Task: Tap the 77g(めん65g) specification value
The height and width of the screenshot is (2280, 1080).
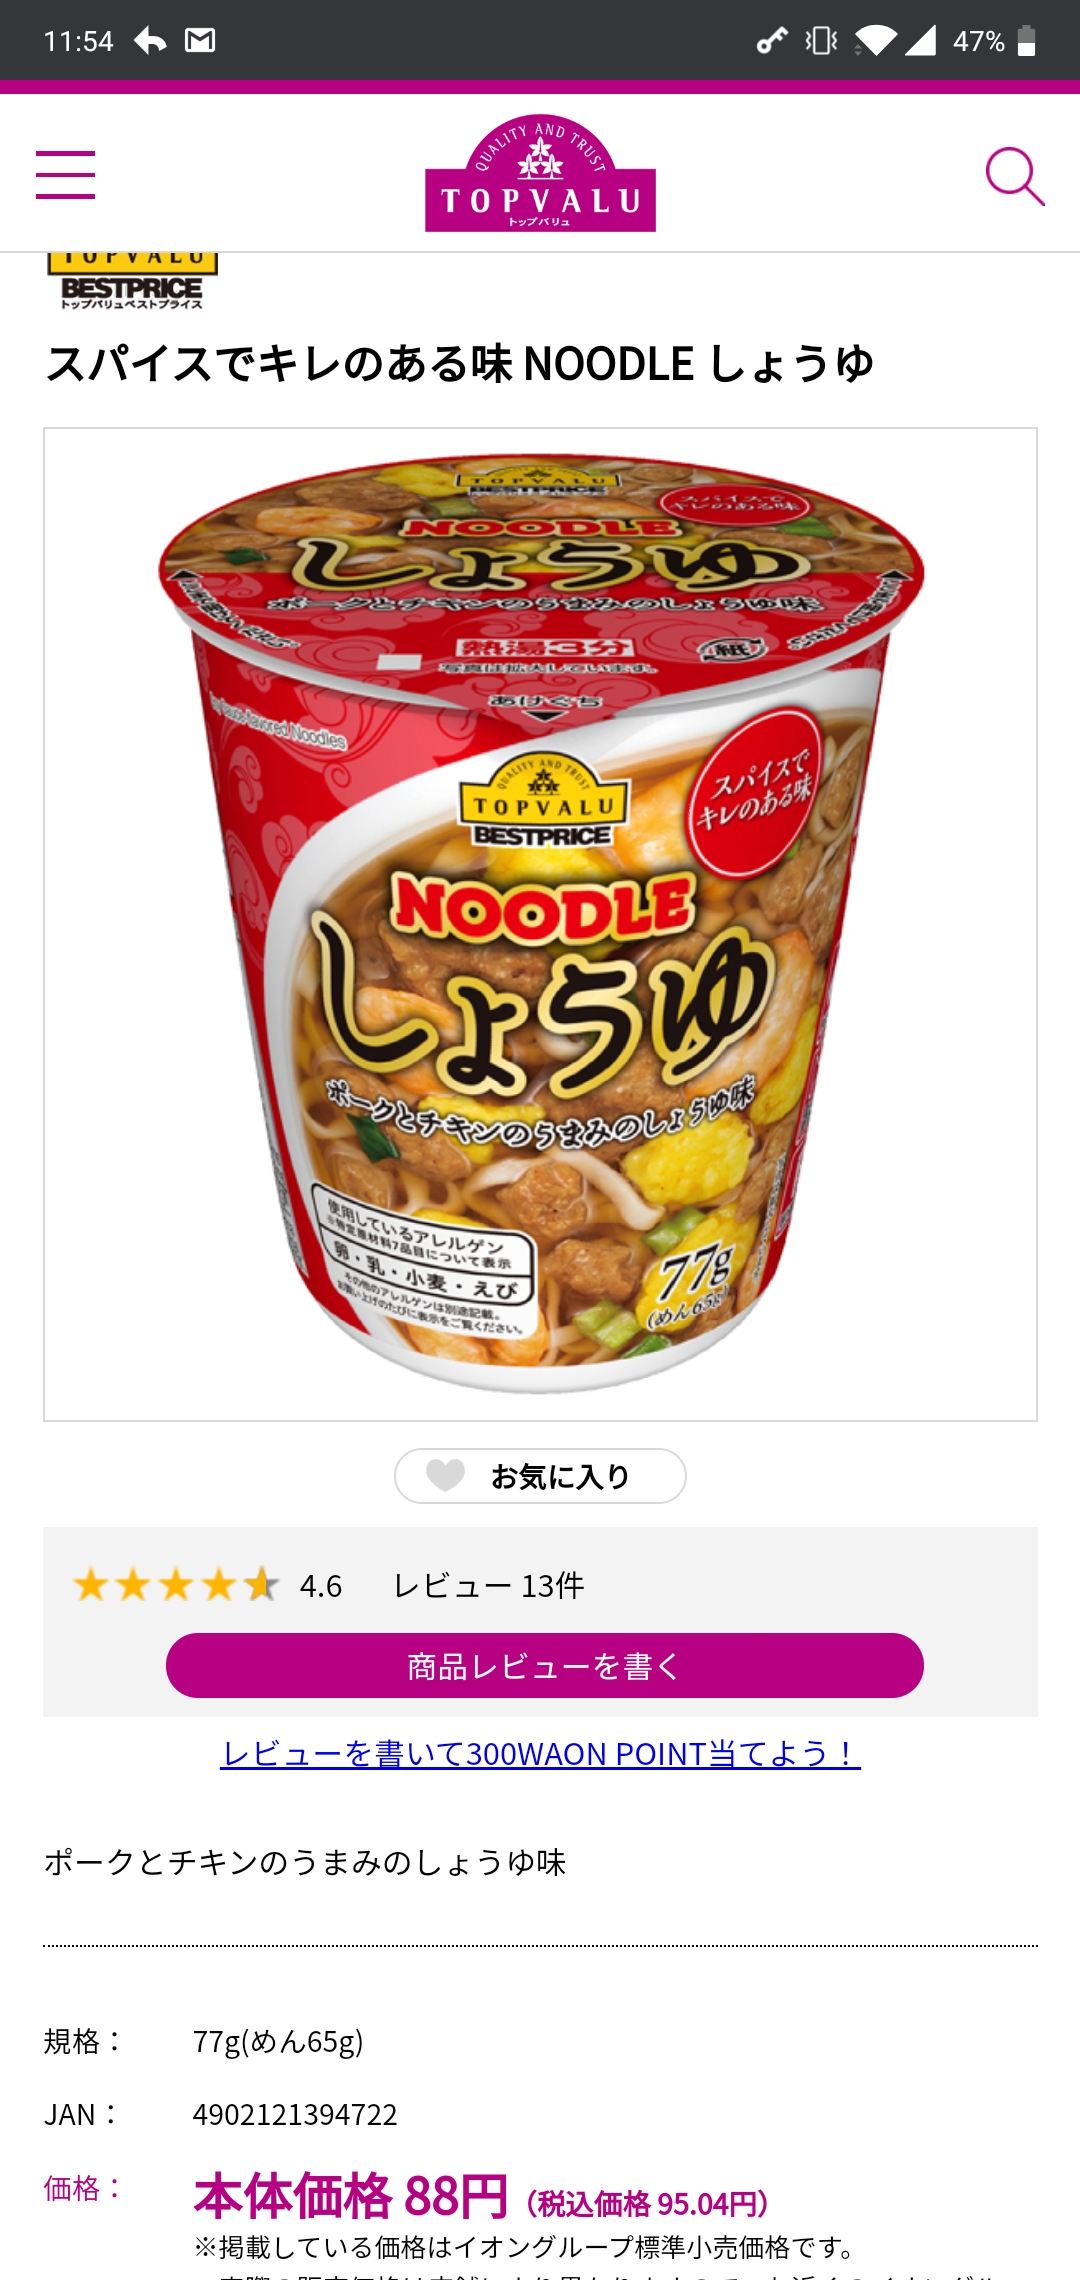Action: click(x=278, y=2041)
